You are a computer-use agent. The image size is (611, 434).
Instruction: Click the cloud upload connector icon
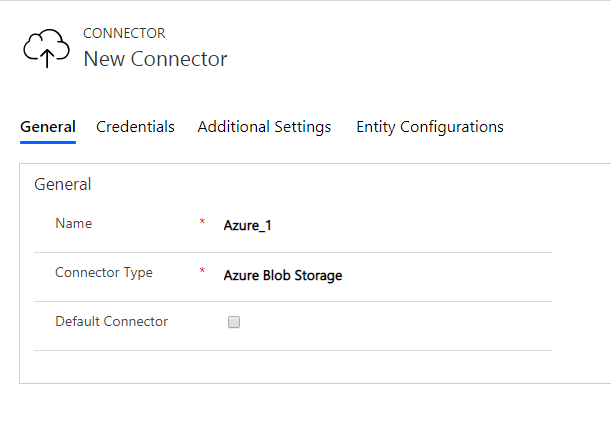coord(46,48)
